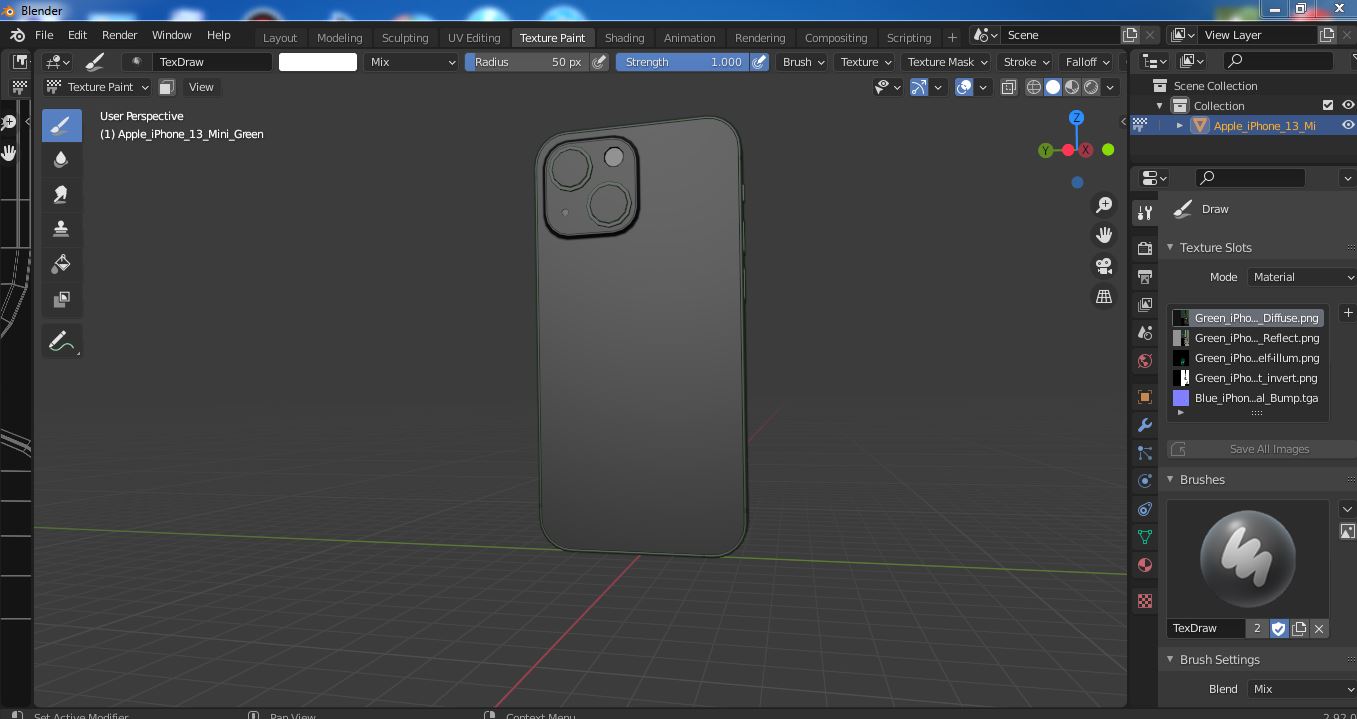Hide the Collection with its eye icon
The height and width of the screenshot is (719, 1357).
(x=1348, y=105)
